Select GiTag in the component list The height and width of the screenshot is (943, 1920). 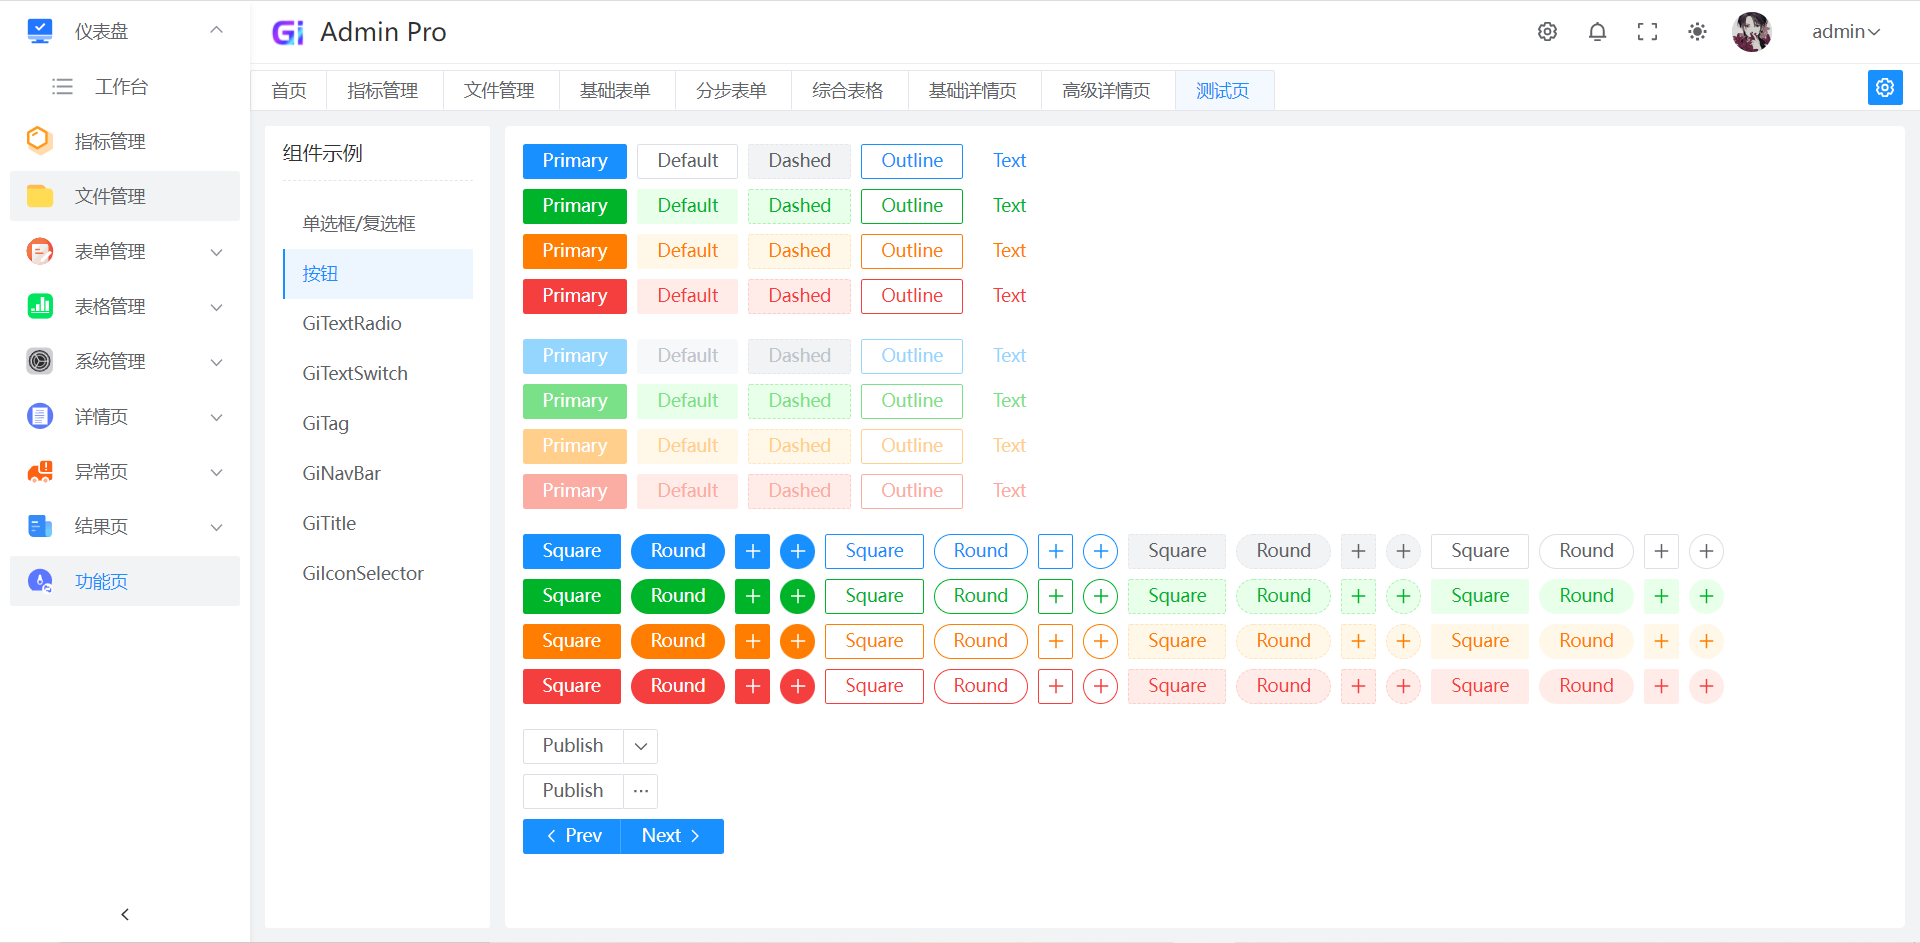(x=325, y=423)
